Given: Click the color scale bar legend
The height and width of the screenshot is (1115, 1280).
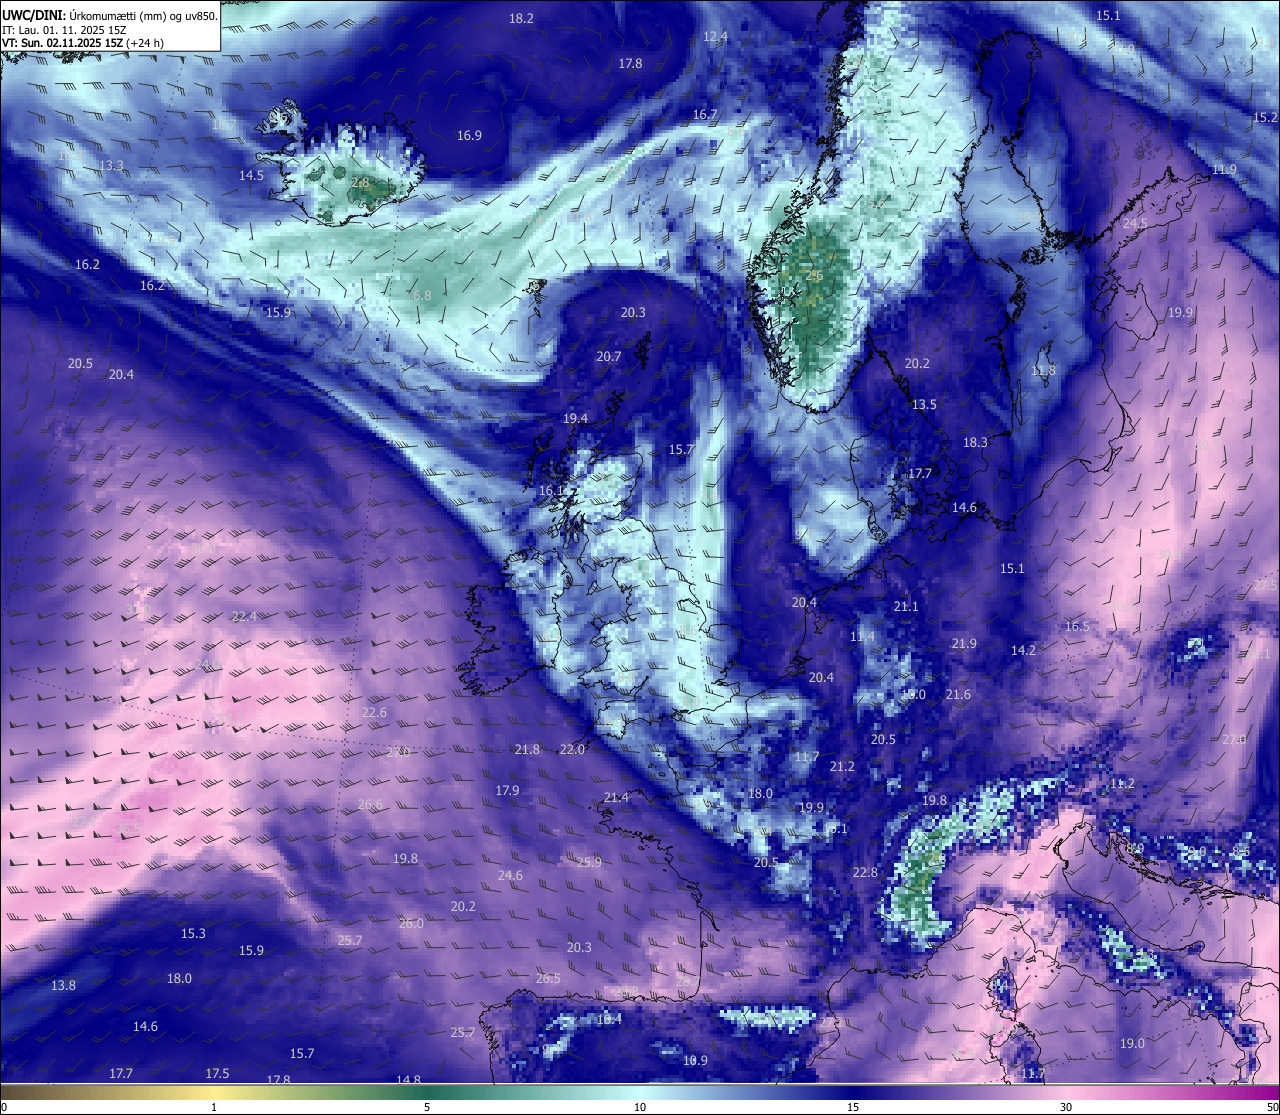Looking at the screenshot, I should coord(640,1092).
